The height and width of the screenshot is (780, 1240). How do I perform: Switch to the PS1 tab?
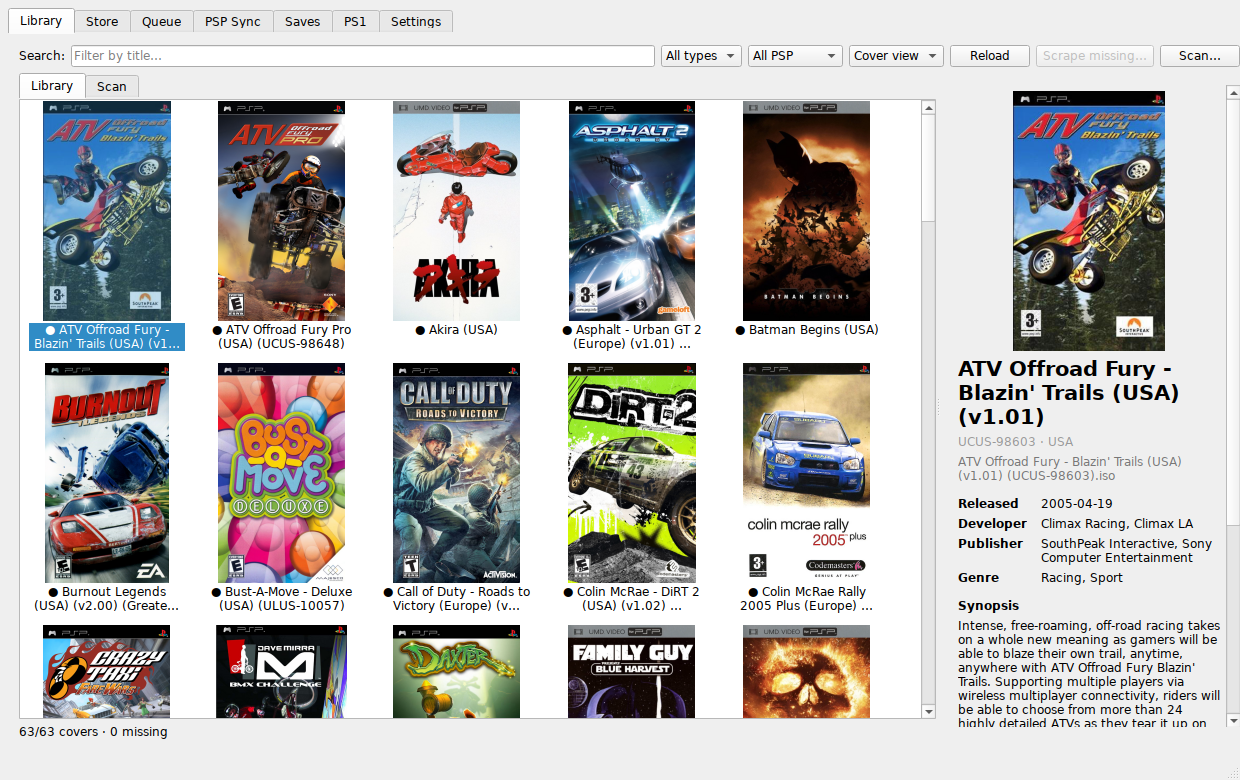pos(355,21)
